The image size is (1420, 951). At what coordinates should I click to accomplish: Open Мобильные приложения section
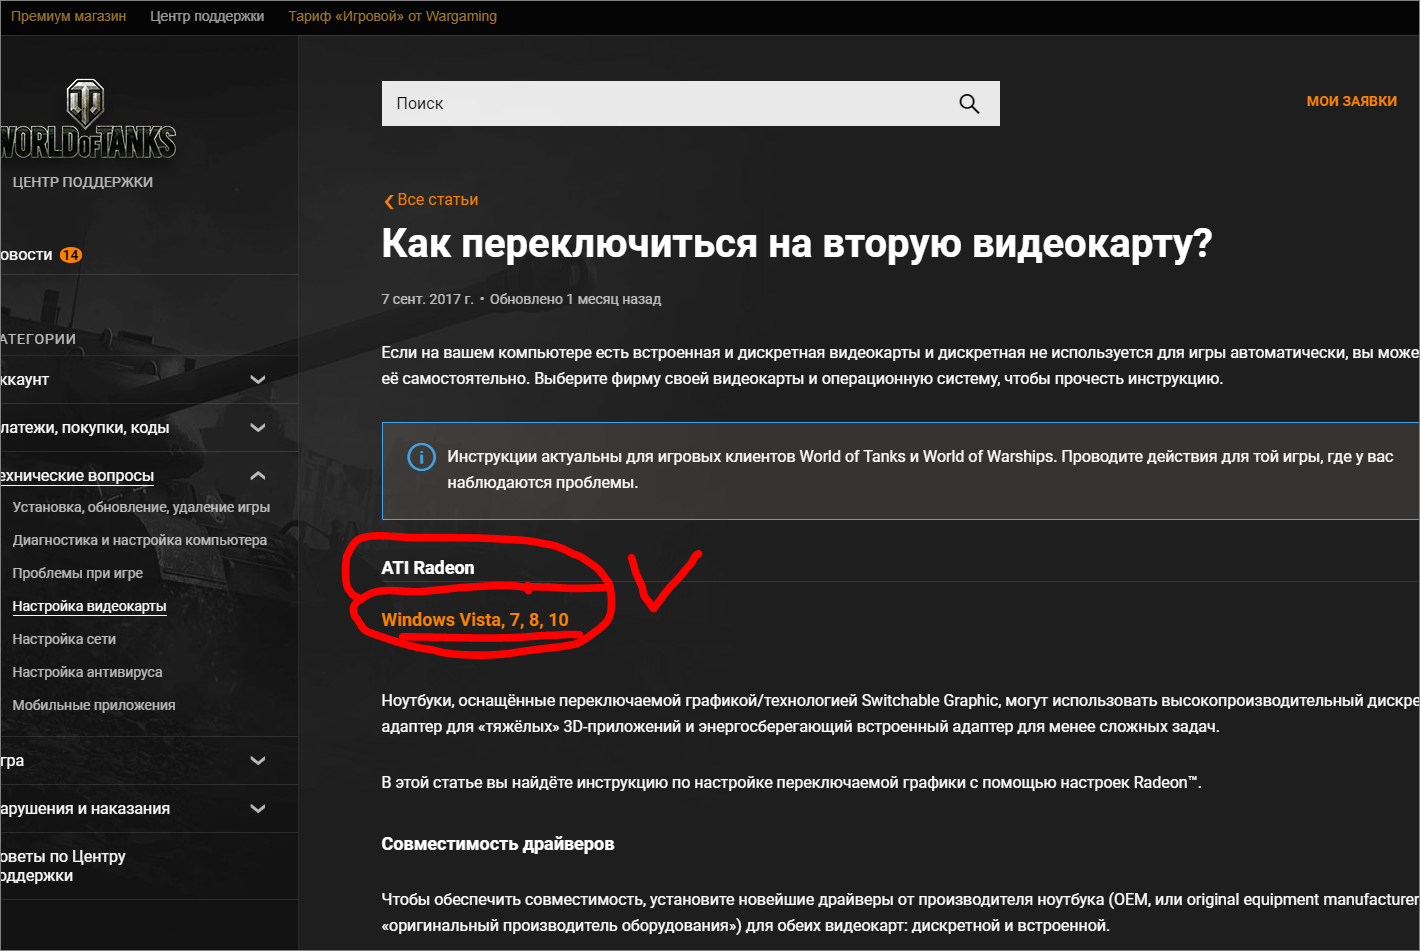(93, 705)
